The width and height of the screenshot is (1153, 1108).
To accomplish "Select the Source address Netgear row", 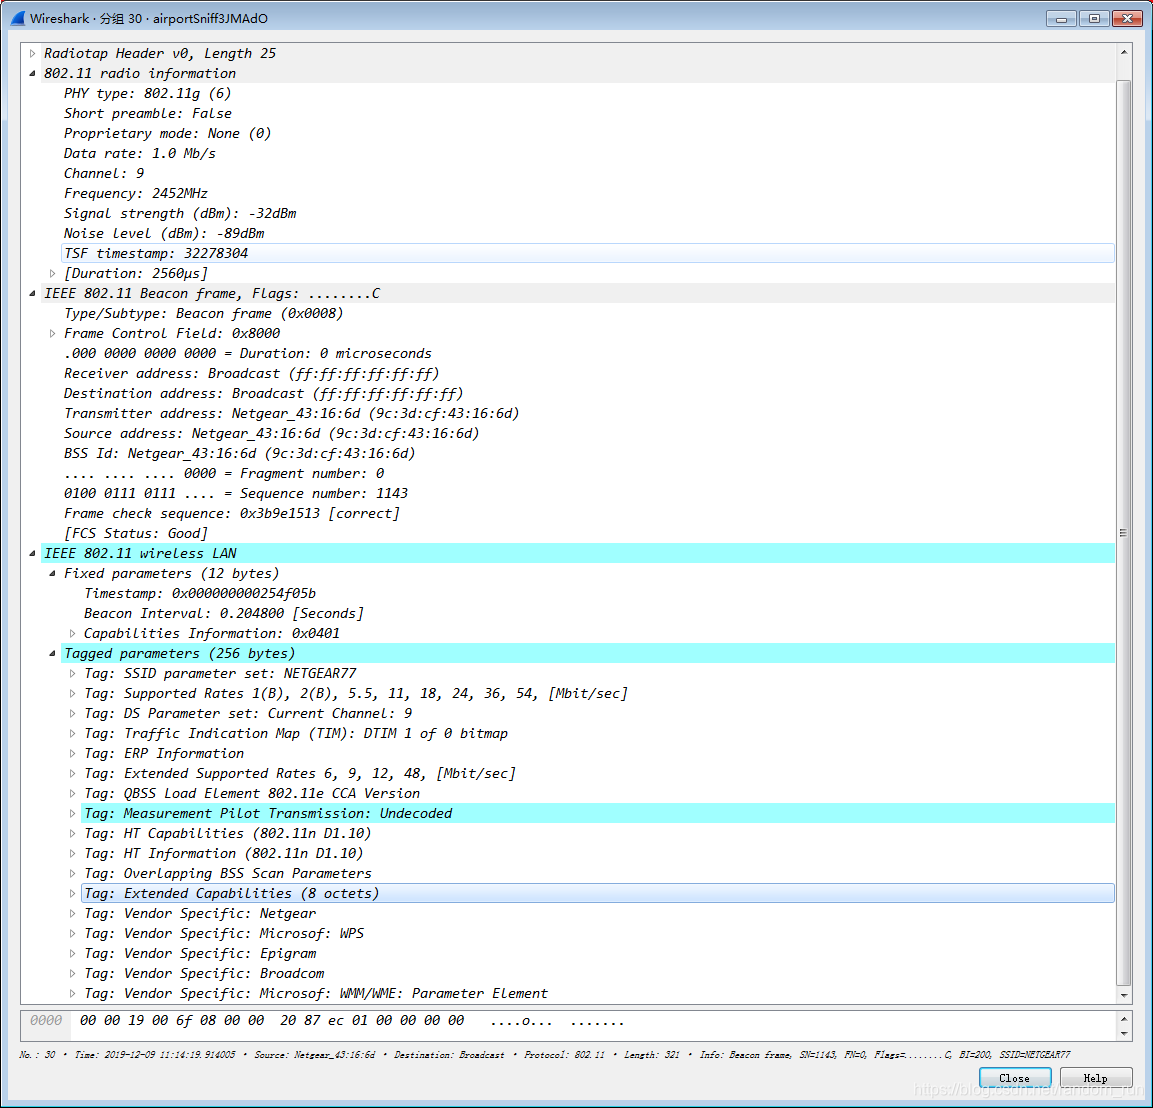I will (588, 434).
